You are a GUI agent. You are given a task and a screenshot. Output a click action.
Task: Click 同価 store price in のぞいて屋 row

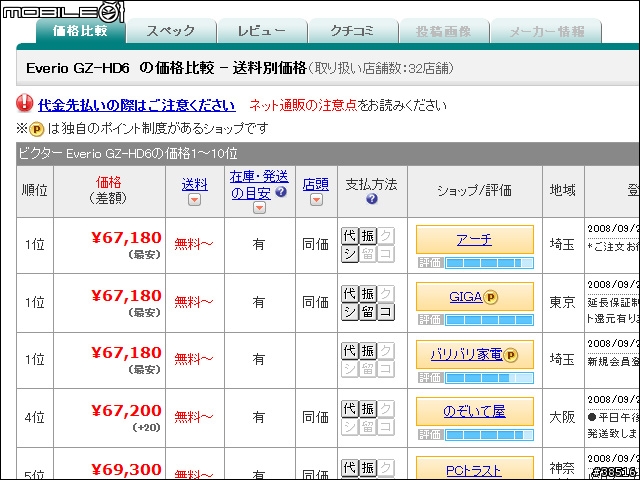click(316, 417)
